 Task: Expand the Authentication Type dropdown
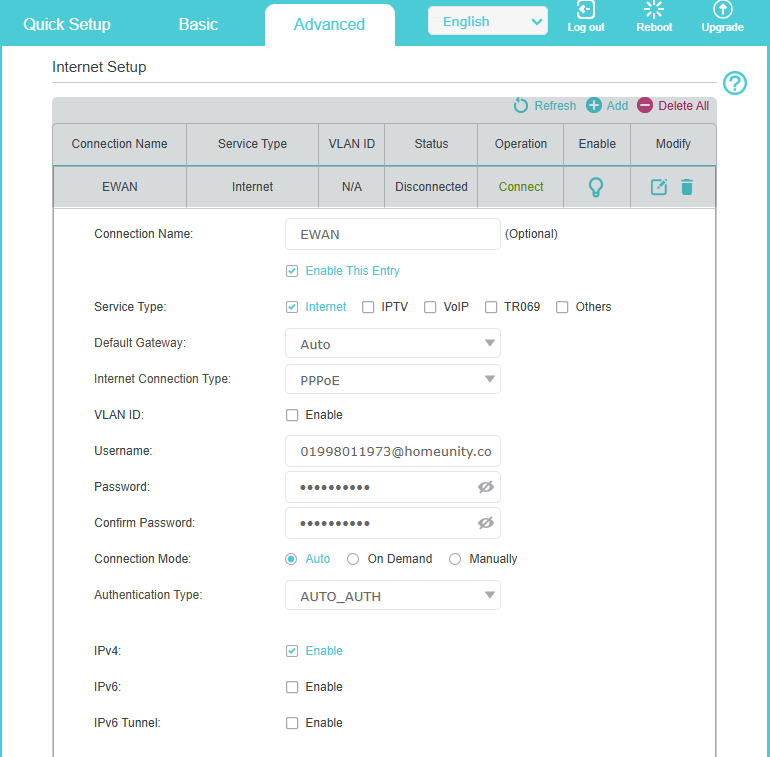[392, 596]
